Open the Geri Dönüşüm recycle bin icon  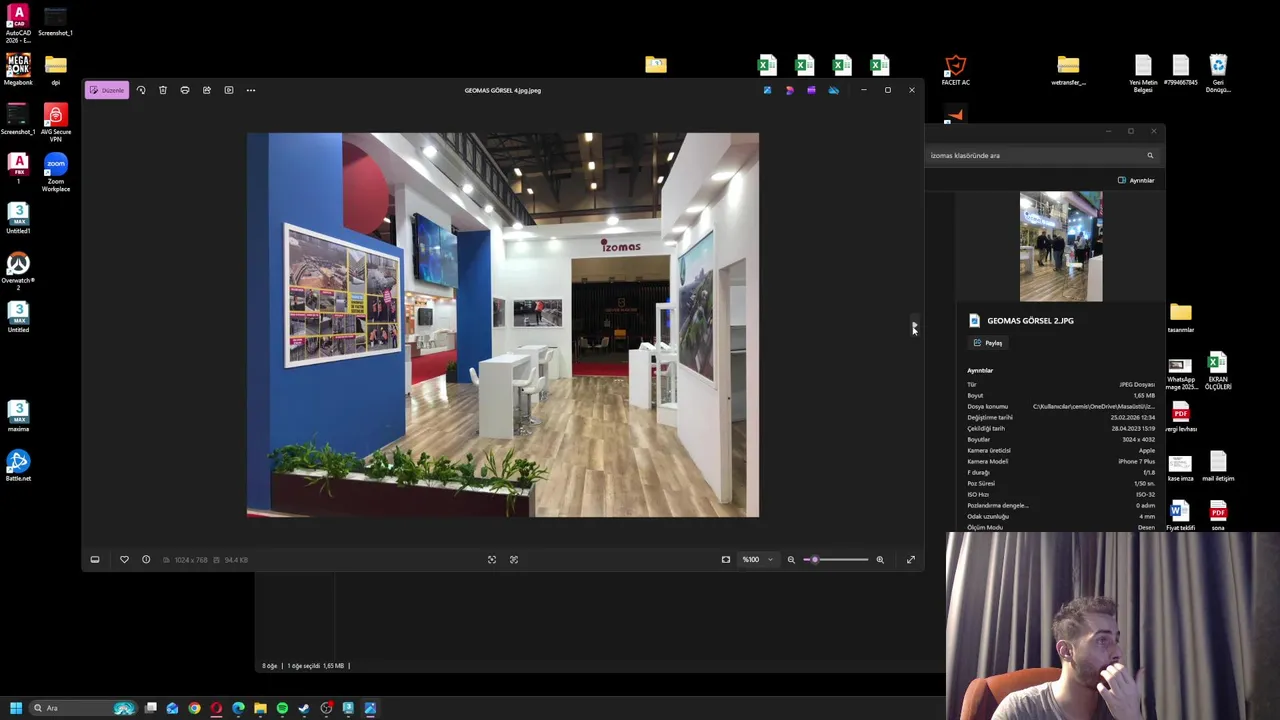pyautogui.click(x=1218, y=73)
